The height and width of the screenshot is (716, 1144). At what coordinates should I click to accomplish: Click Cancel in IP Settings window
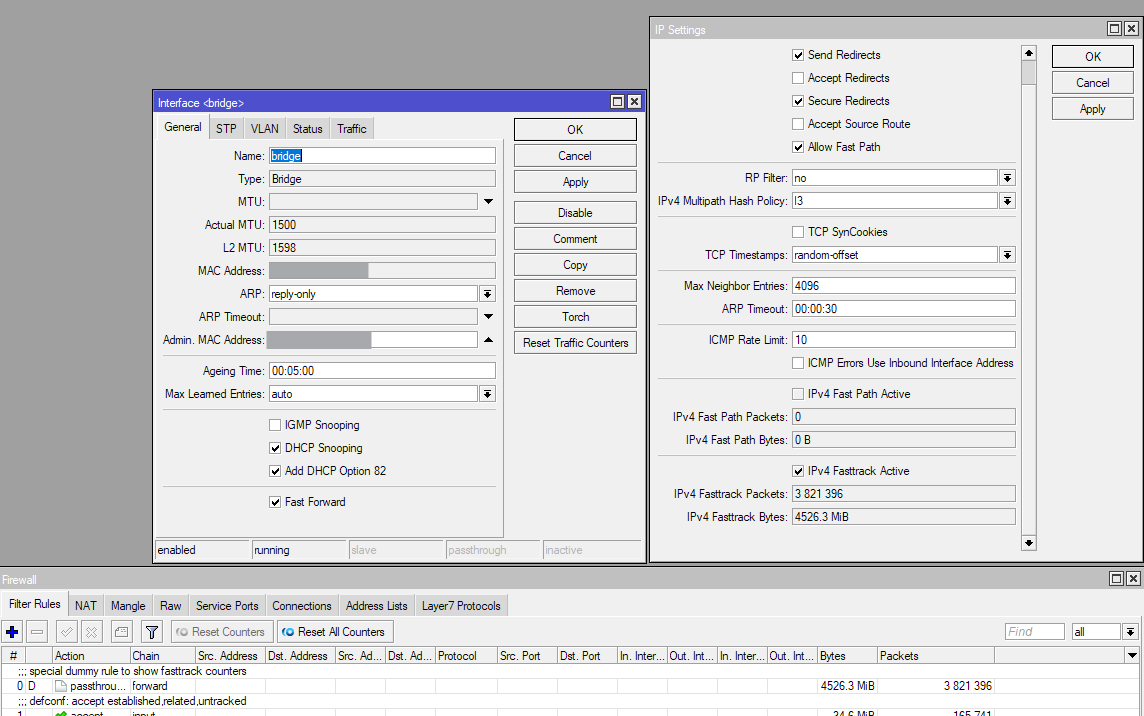1093,82
